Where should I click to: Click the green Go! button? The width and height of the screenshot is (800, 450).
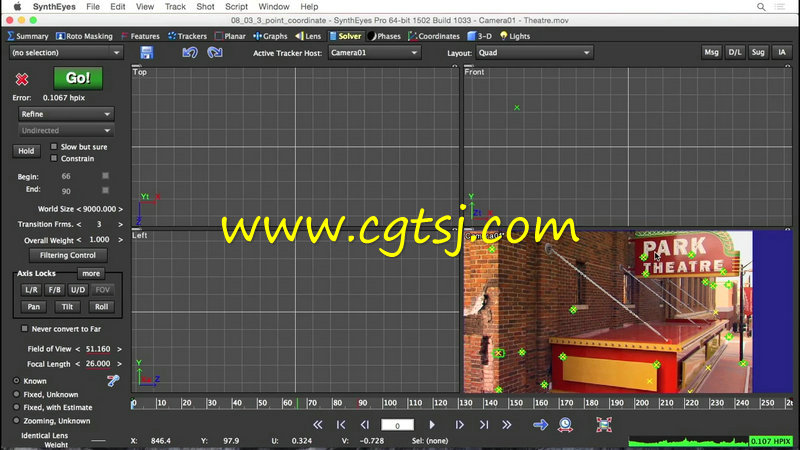78,78
